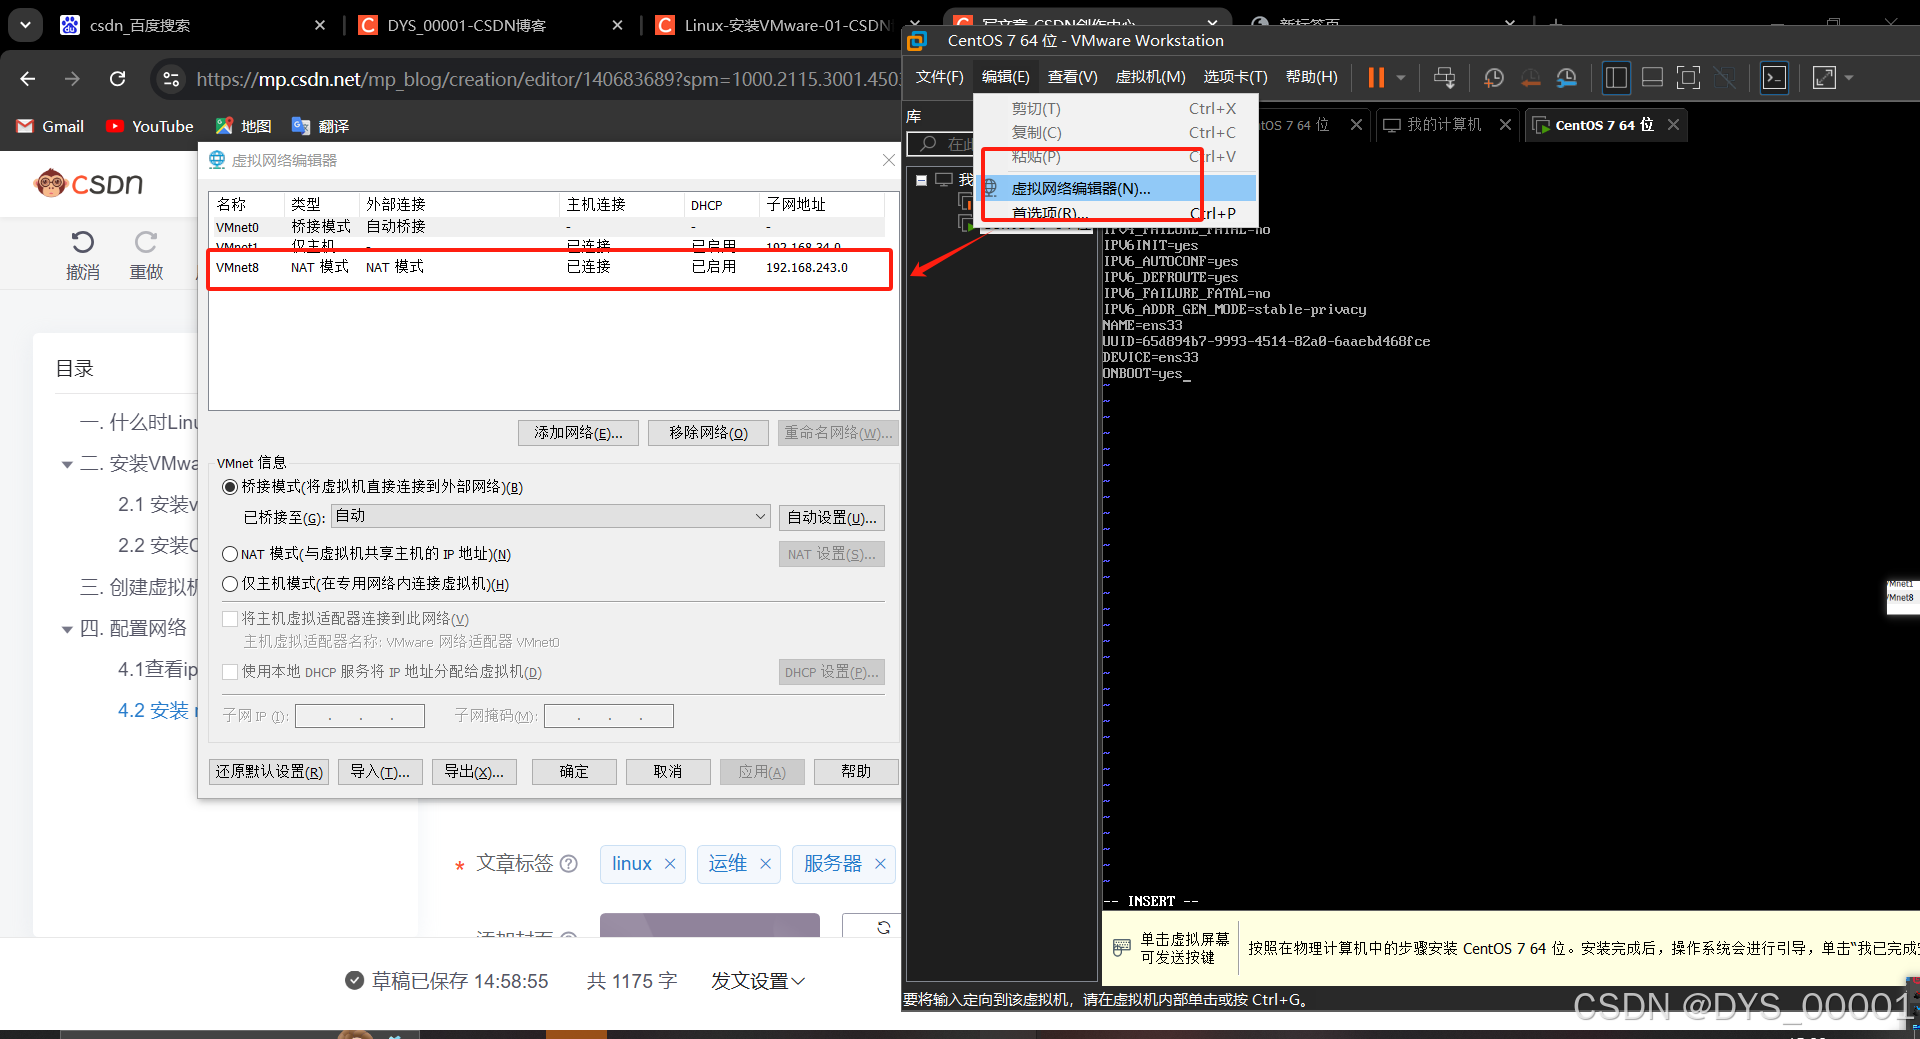Click the library search field in VMware
1920x1039 pixels.
pos(940,144)
